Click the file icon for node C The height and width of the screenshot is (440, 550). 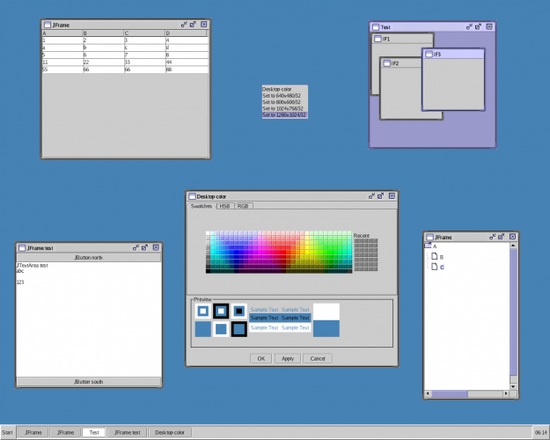[x=434, y=267]
